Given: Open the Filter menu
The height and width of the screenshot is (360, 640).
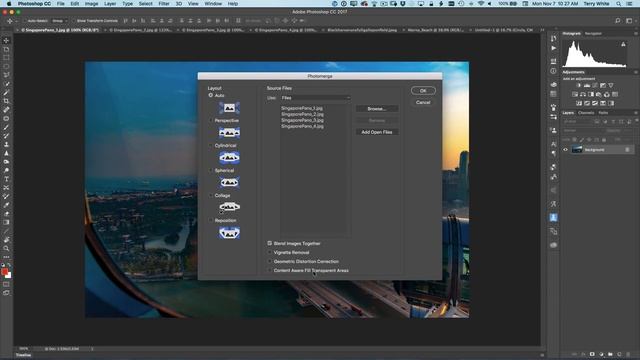Looking at the screenshot, I should point(164,4).
